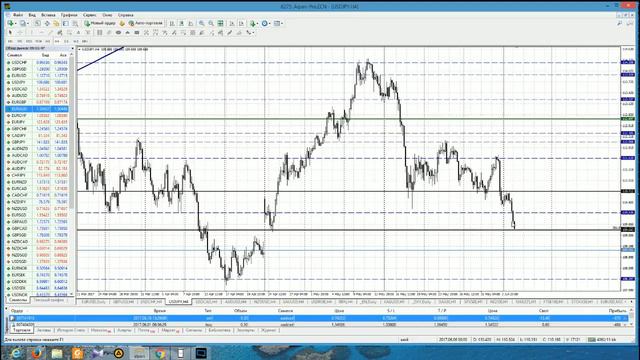Select the horizontal line drawing tool
The image size is (640, 360).
(41, 32)
